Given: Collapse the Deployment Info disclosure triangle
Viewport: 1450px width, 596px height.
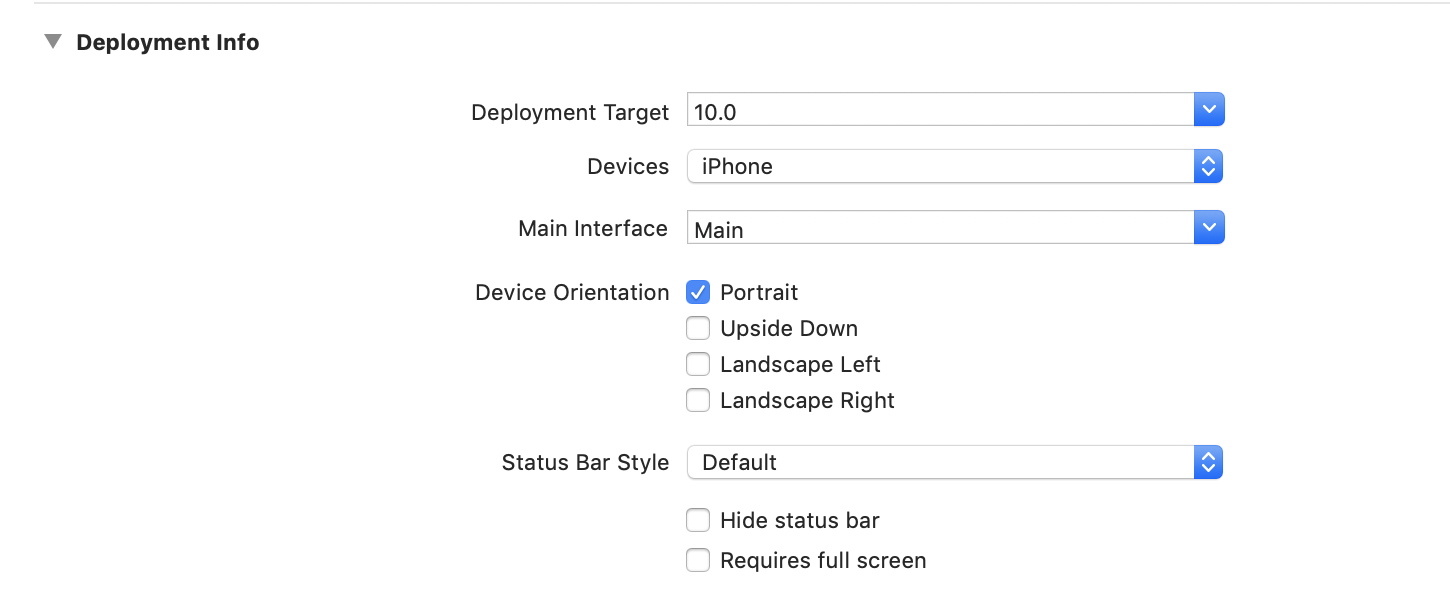Looking at the screenshot, I should coord(53,42).
